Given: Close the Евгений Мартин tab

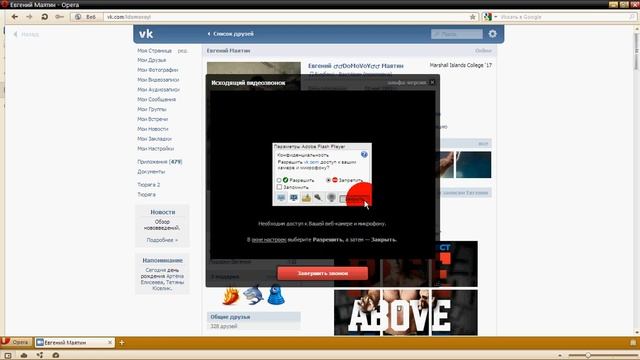Looking at the screenshot, I should [110, 342].
